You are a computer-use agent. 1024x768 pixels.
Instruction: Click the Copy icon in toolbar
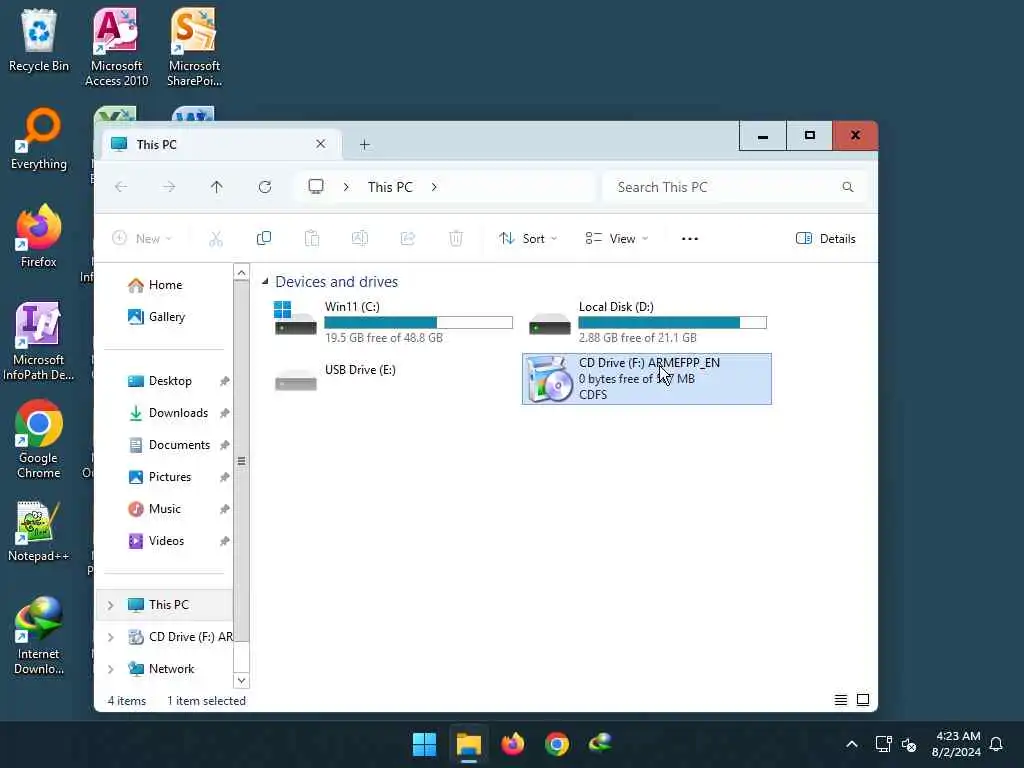[x=264, y=238]
